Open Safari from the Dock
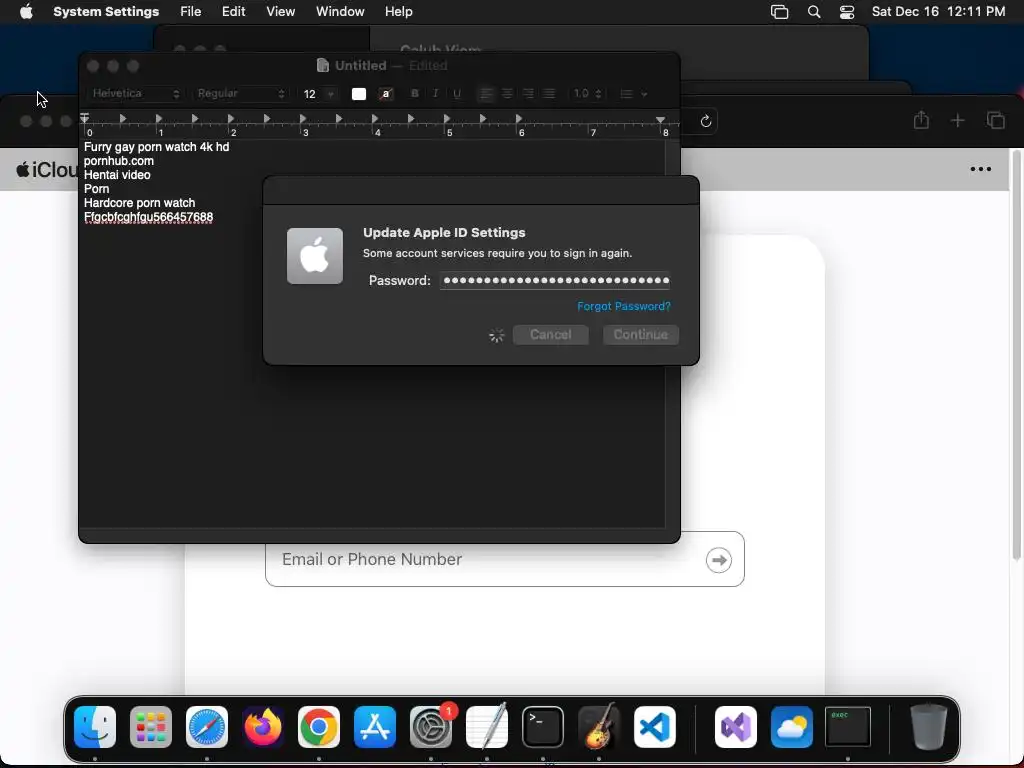The height and width of the screenshot is (768, 1024). coord(207,727)
